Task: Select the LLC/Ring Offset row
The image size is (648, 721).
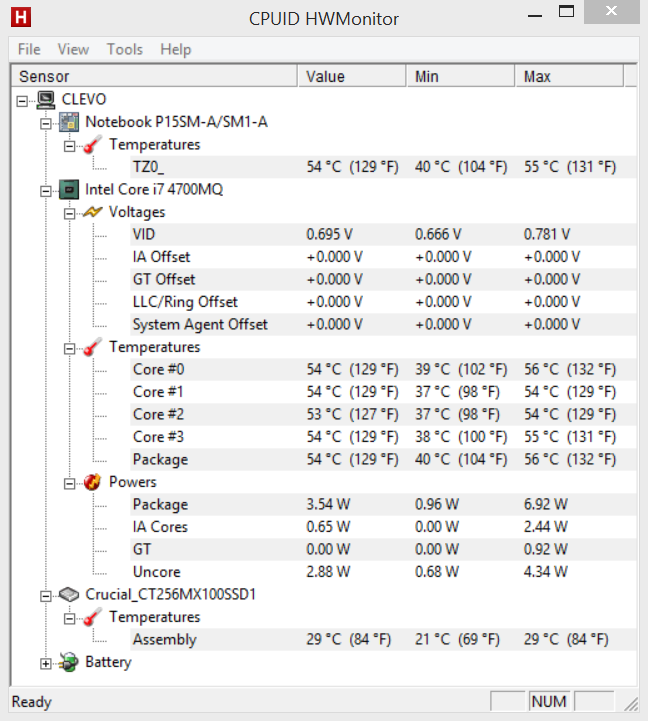Action: pyautogui.click(x=384, y=302)
